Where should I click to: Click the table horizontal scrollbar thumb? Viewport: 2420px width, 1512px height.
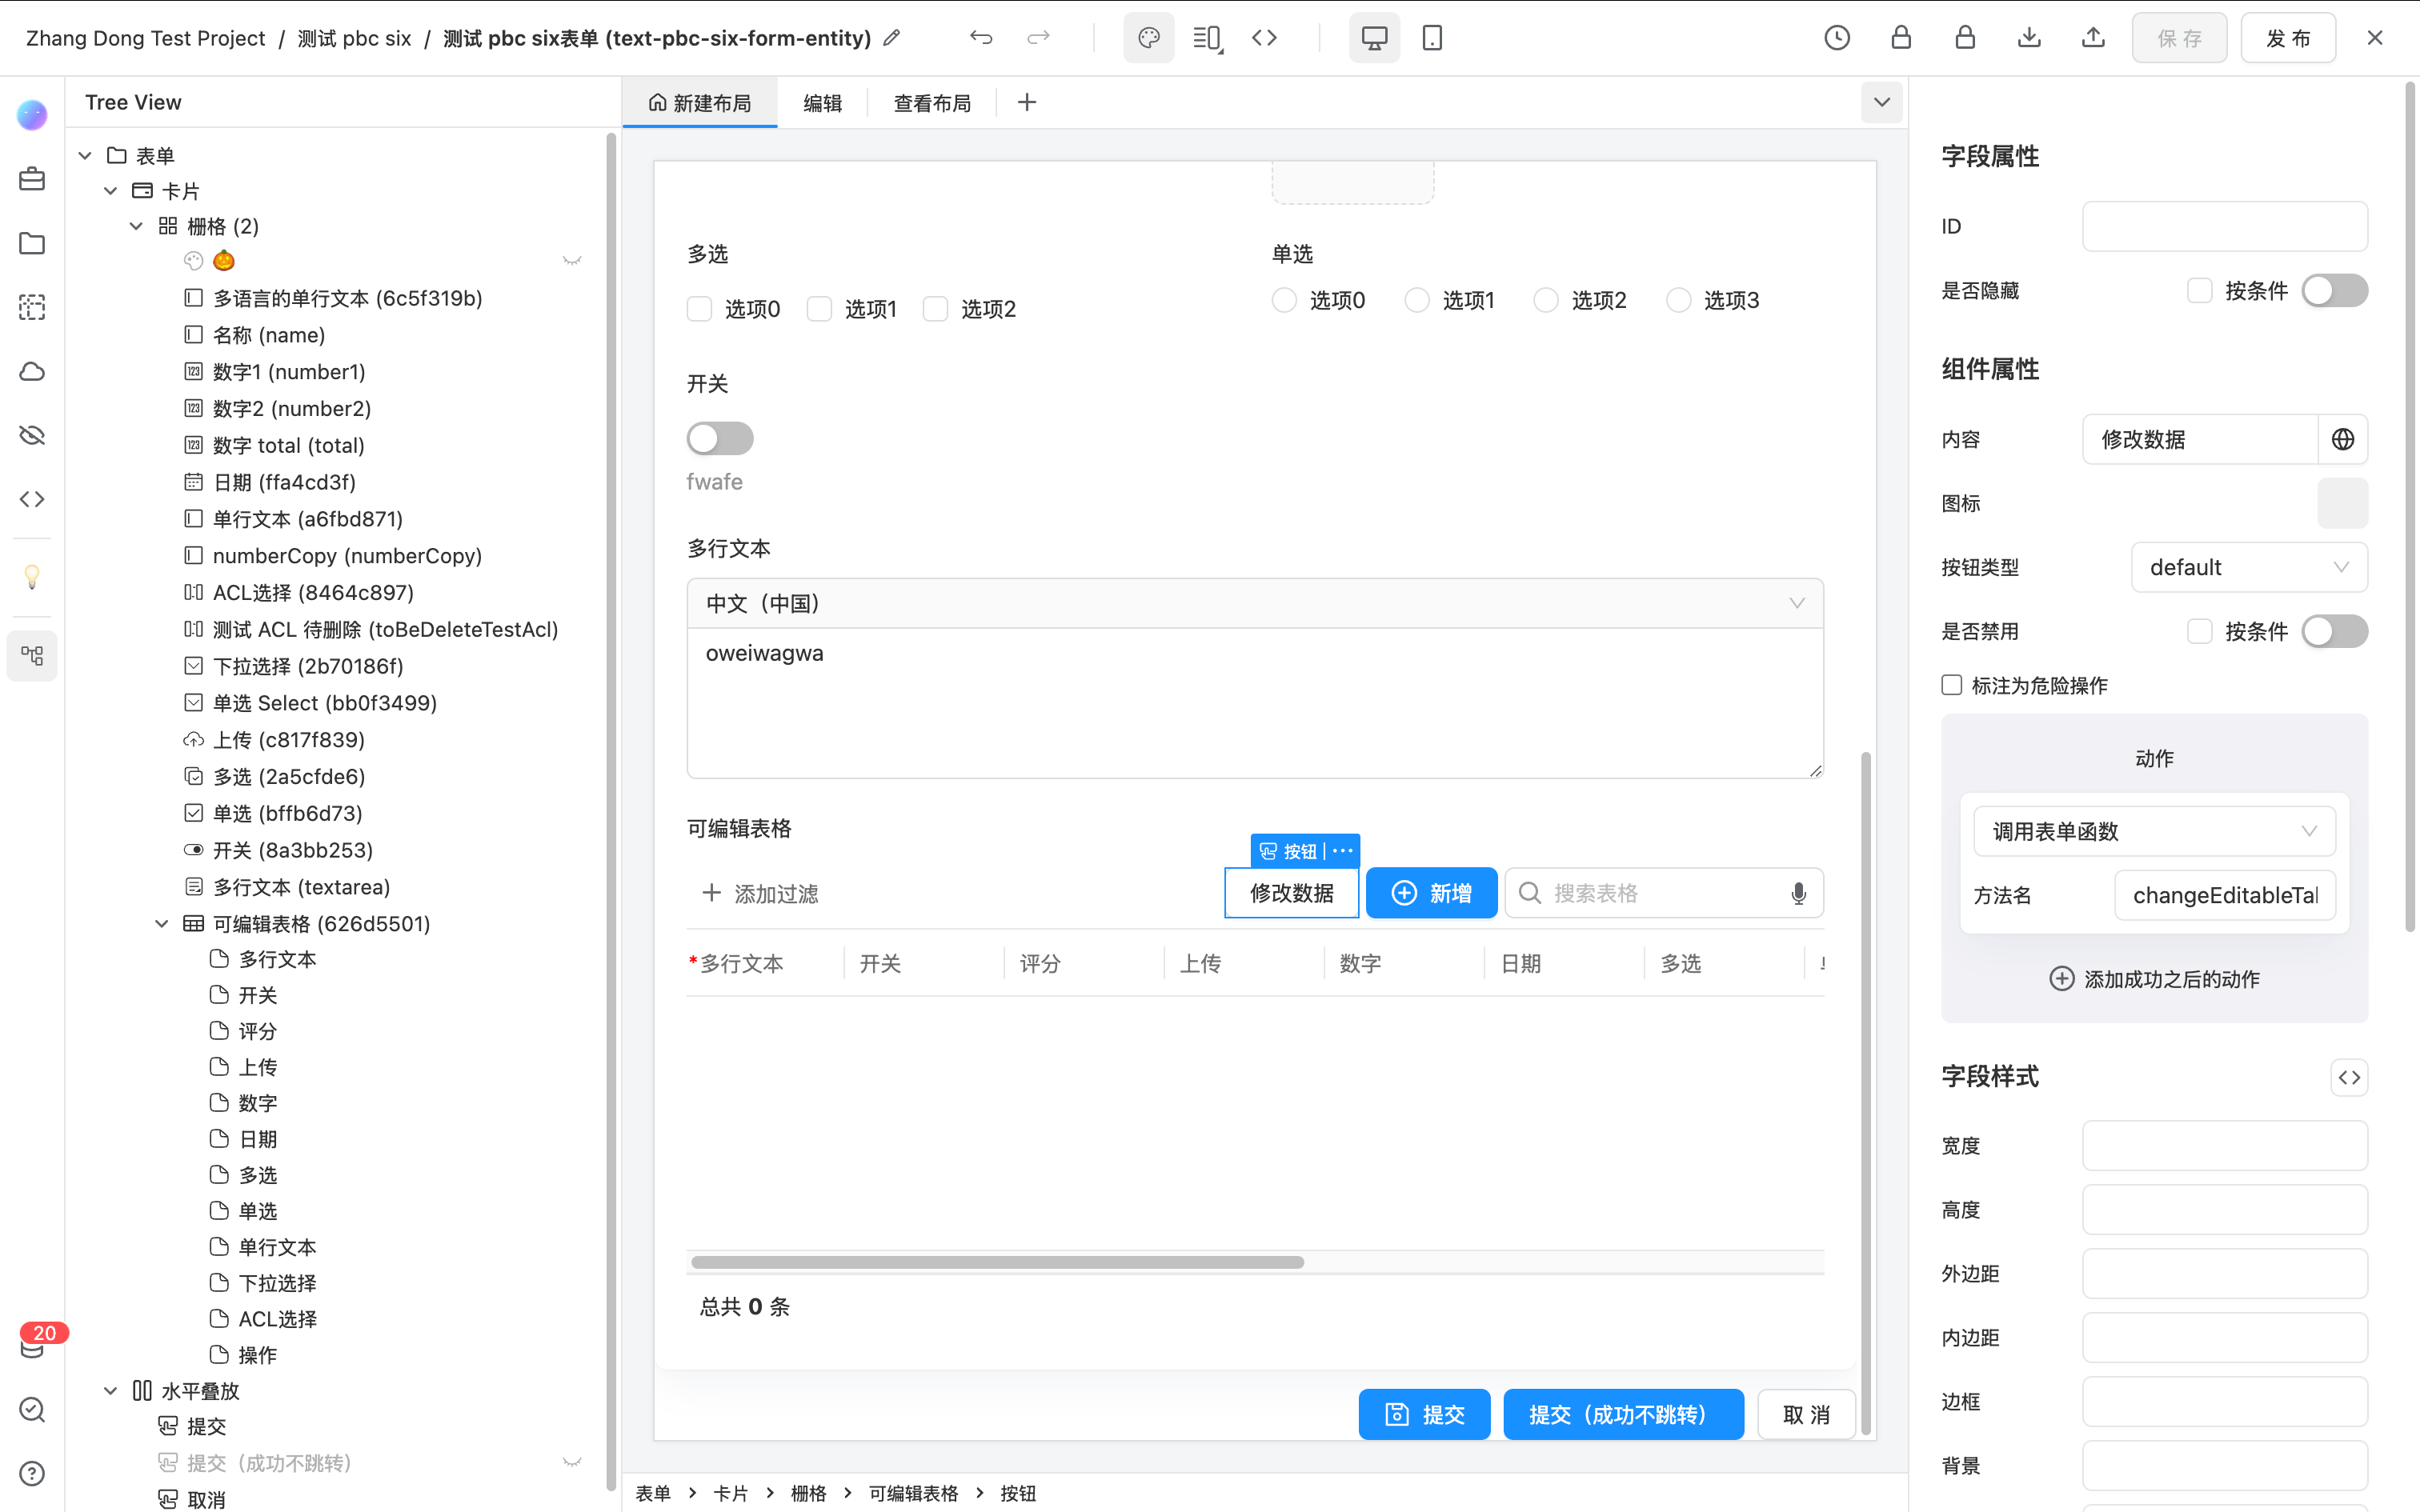pyautogui.click(x=997, y=1262)
